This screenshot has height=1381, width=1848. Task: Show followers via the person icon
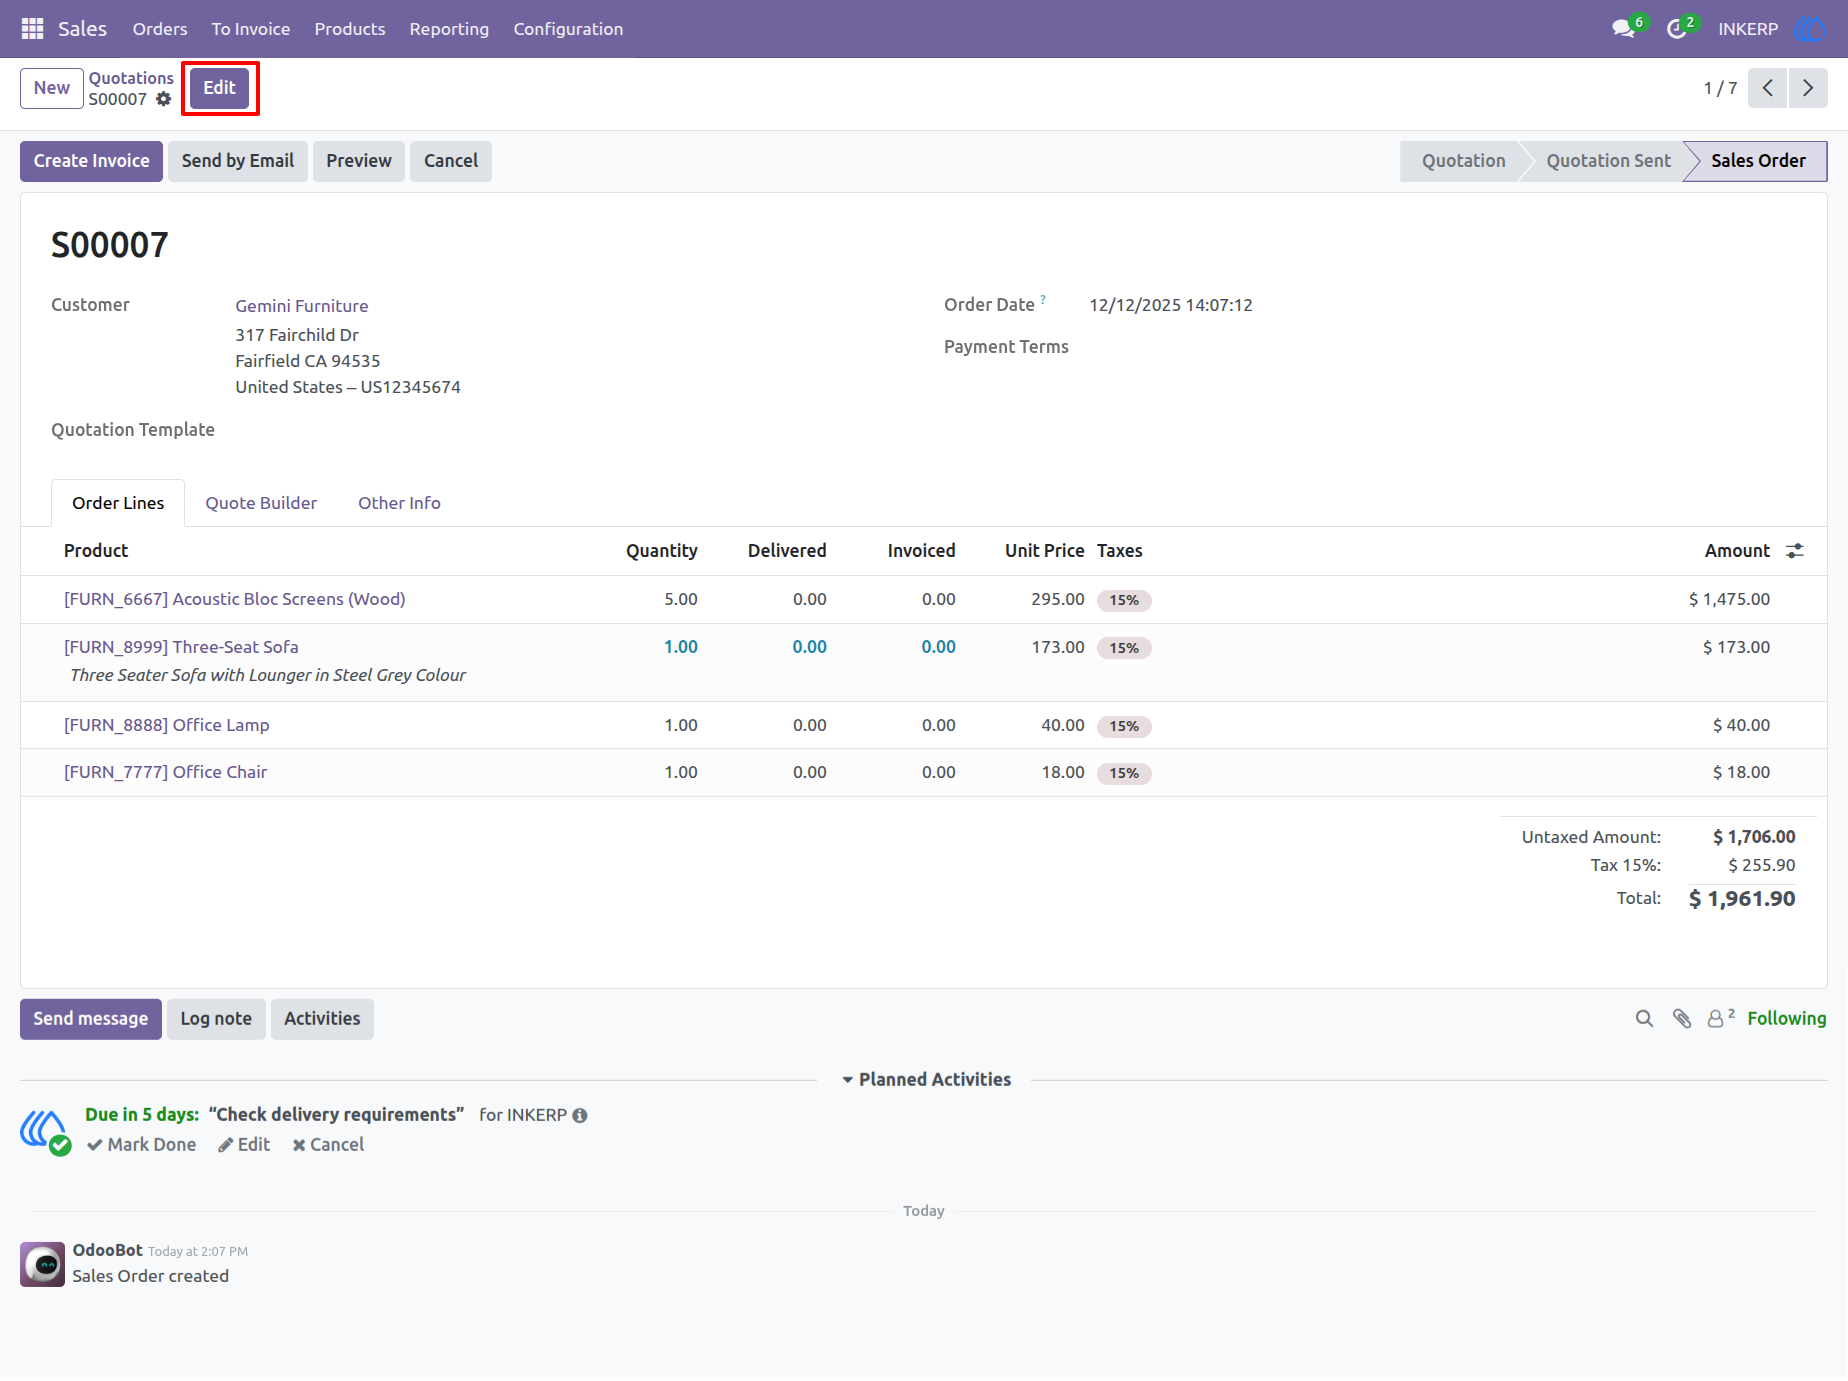click(1720, 1018)
